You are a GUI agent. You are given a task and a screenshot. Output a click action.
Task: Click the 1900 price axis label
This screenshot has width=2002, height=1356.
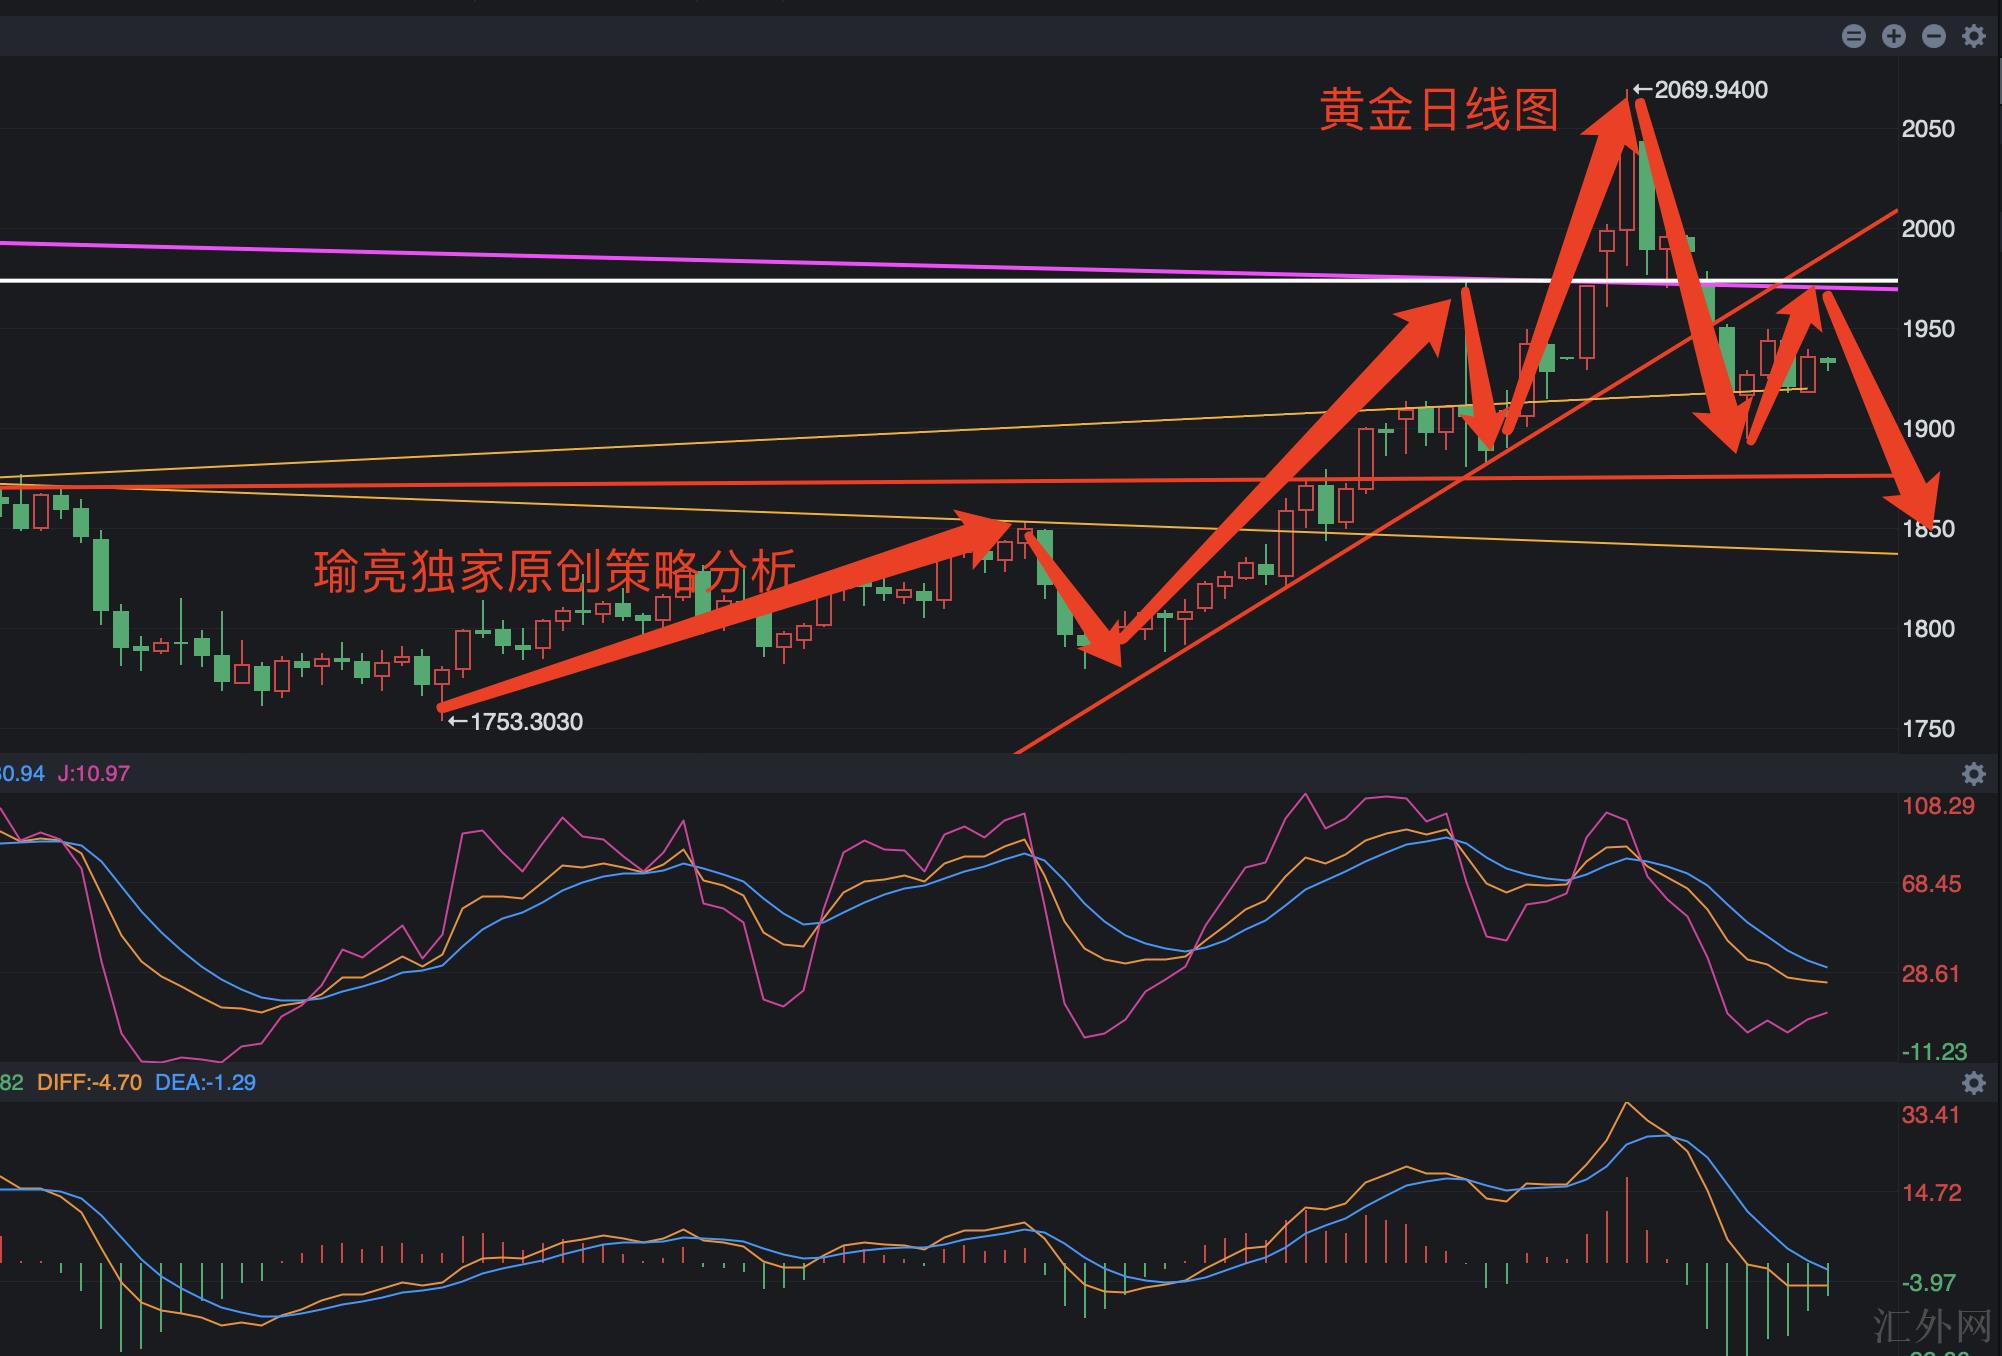coord(1927,429)
